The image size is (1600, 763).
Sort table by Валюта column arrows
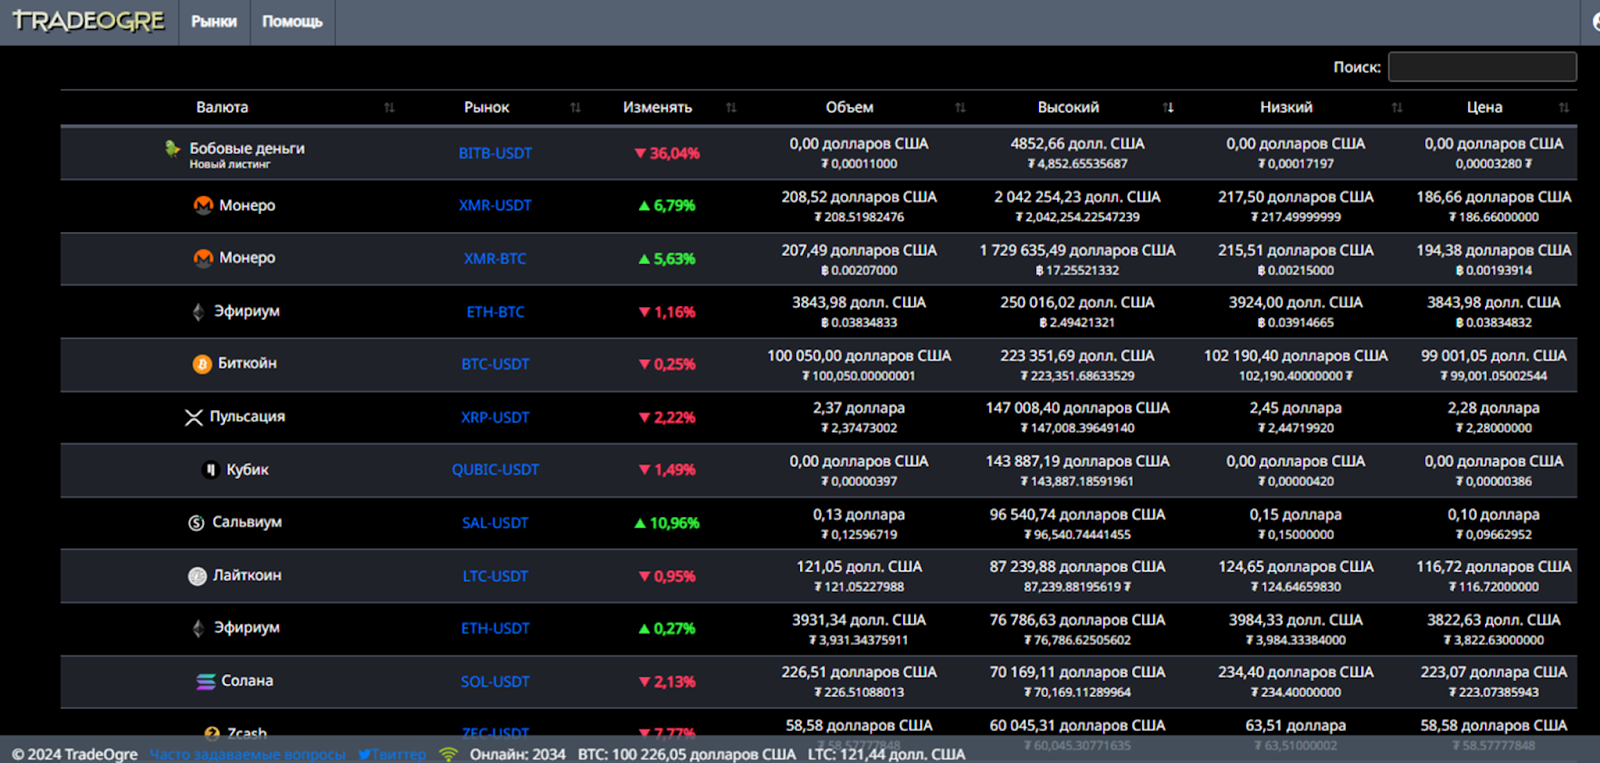coord(389,107)
